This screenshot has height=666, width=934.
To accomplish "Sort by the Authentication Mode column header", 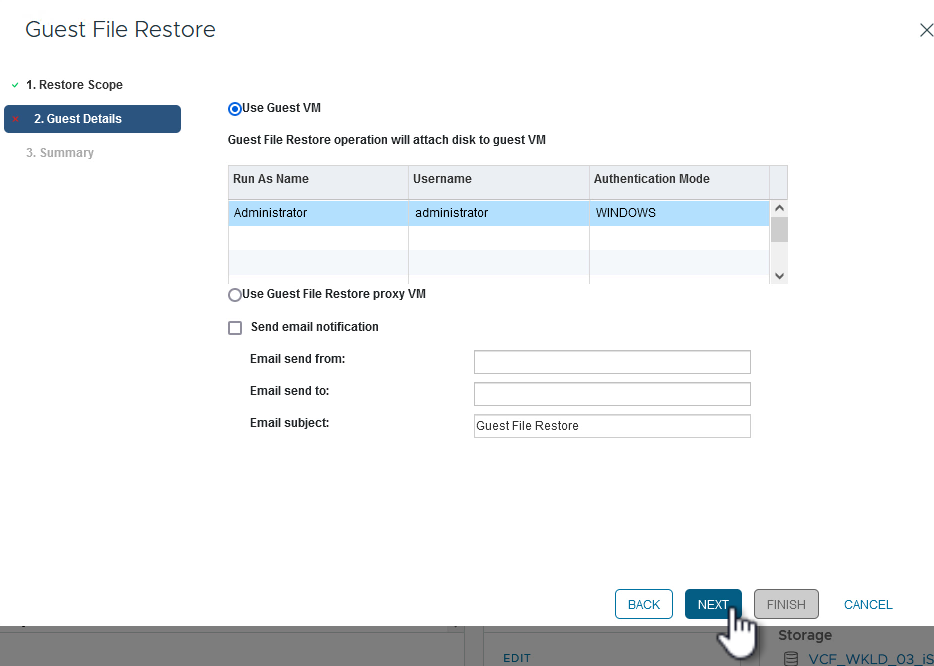I will [x=651, y=179].
